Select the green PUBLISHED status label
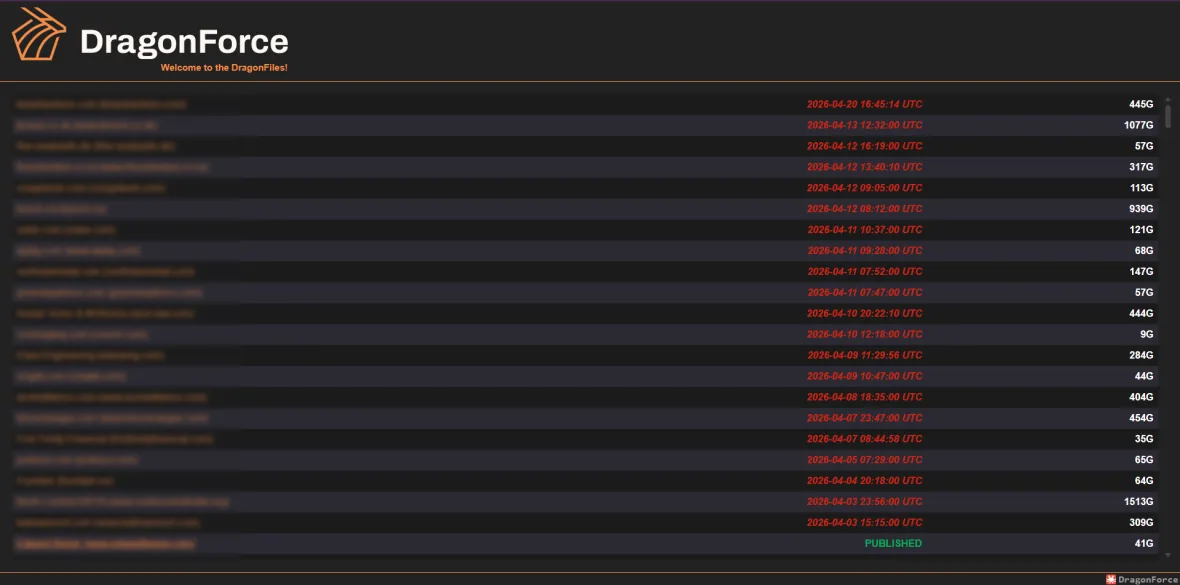This screenshot has width=1180, height=585. (x=893, y=543)
